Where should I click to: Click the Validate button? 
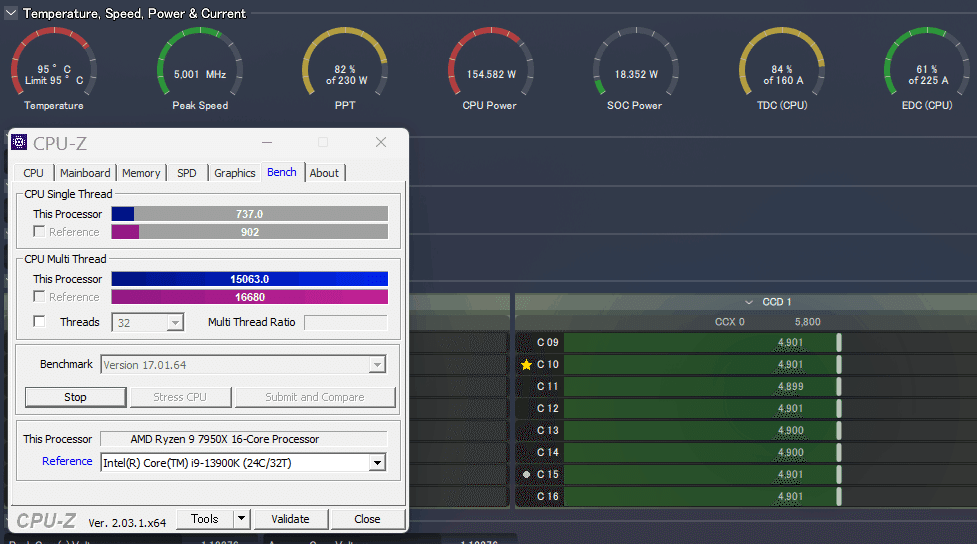coord(290,518)
